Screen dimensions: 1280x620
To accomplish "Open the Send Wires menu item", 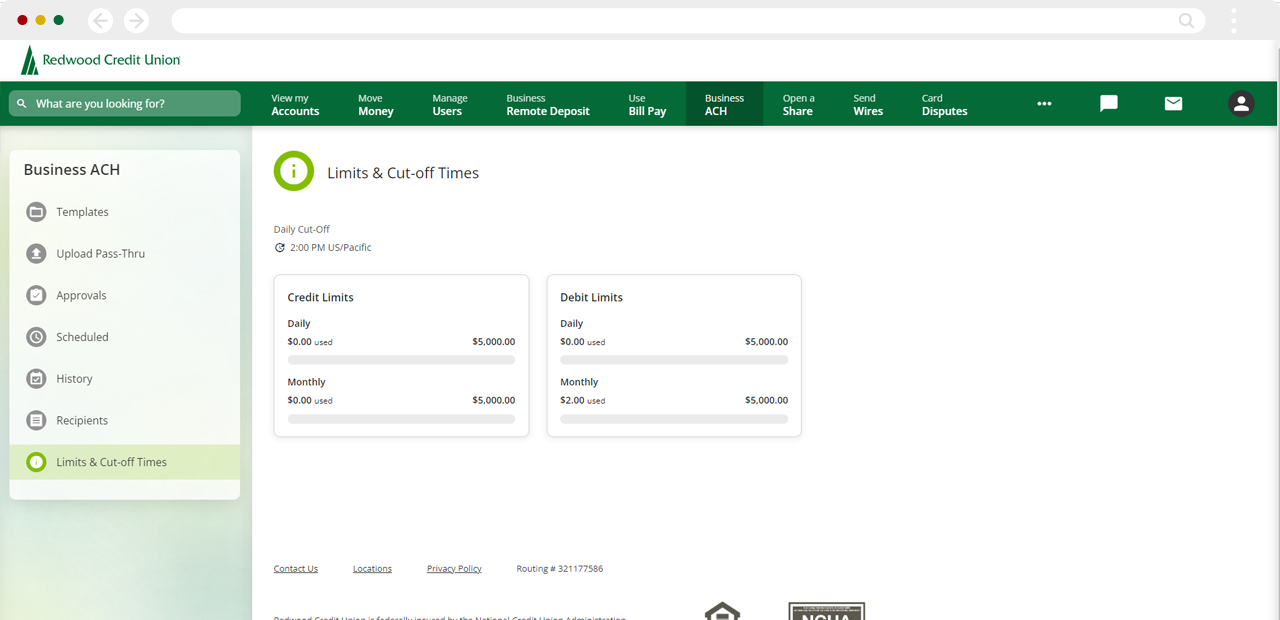I will pyautogui.click(x=868, y=105).
